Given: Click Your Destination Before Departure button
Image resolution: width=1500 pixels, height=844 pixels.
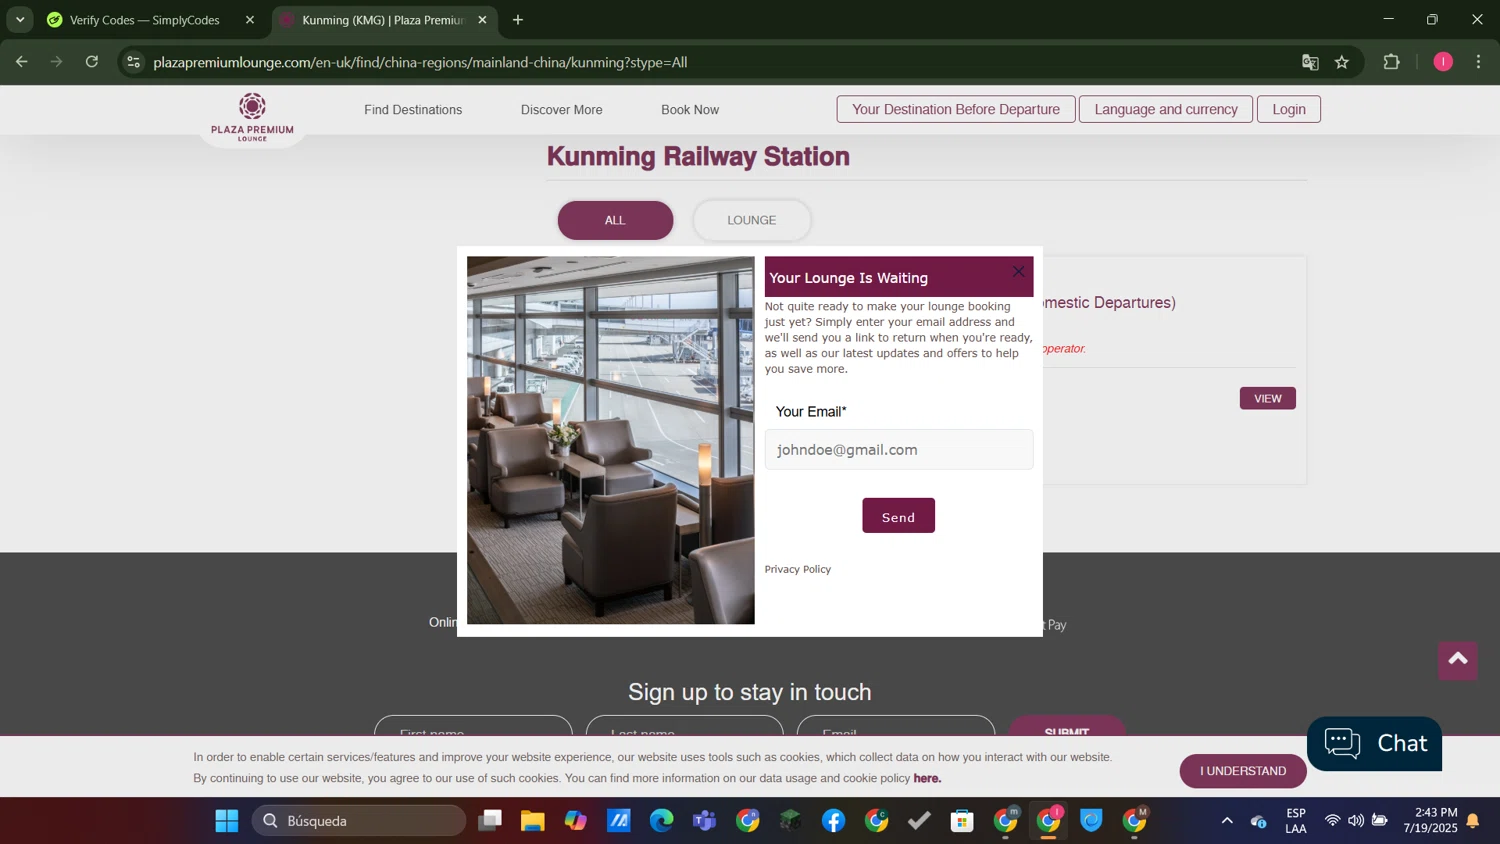Looking at the screenshot, I should tap(956, 109).
